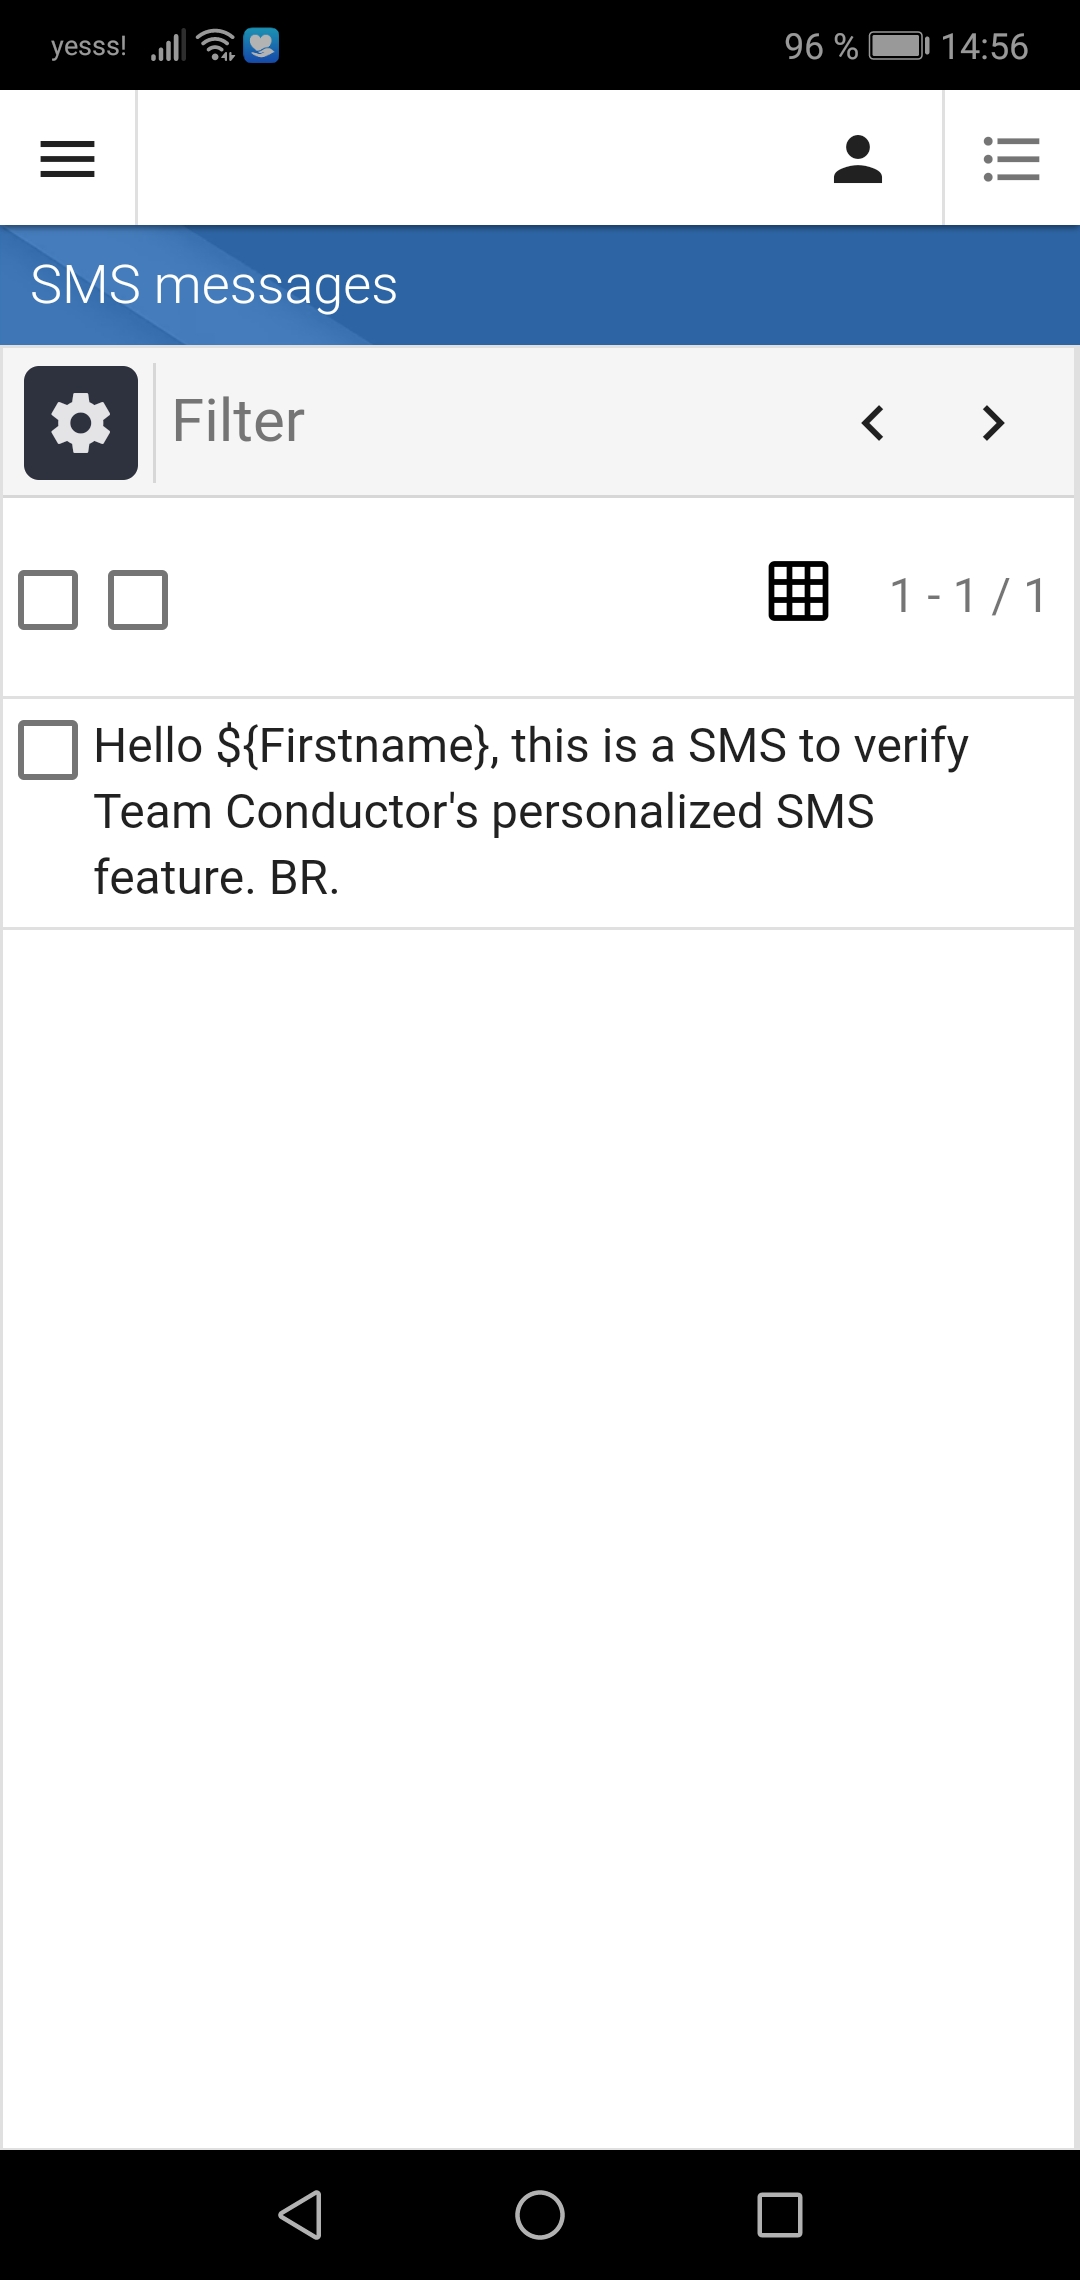
Task: Click the Wi-Fi icon in the status bar
Action: click(215, 44)
